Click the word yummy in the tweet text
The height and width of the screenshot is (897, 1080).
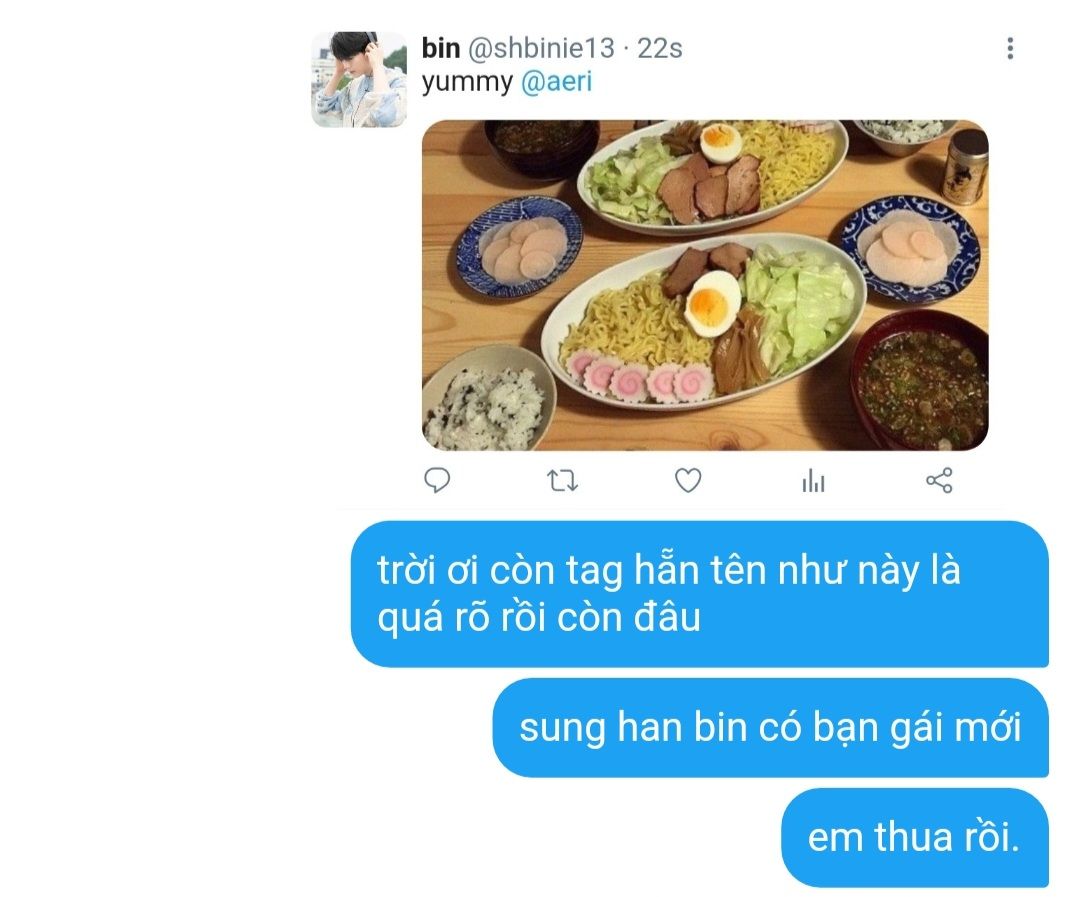click(x=467, y=83)
